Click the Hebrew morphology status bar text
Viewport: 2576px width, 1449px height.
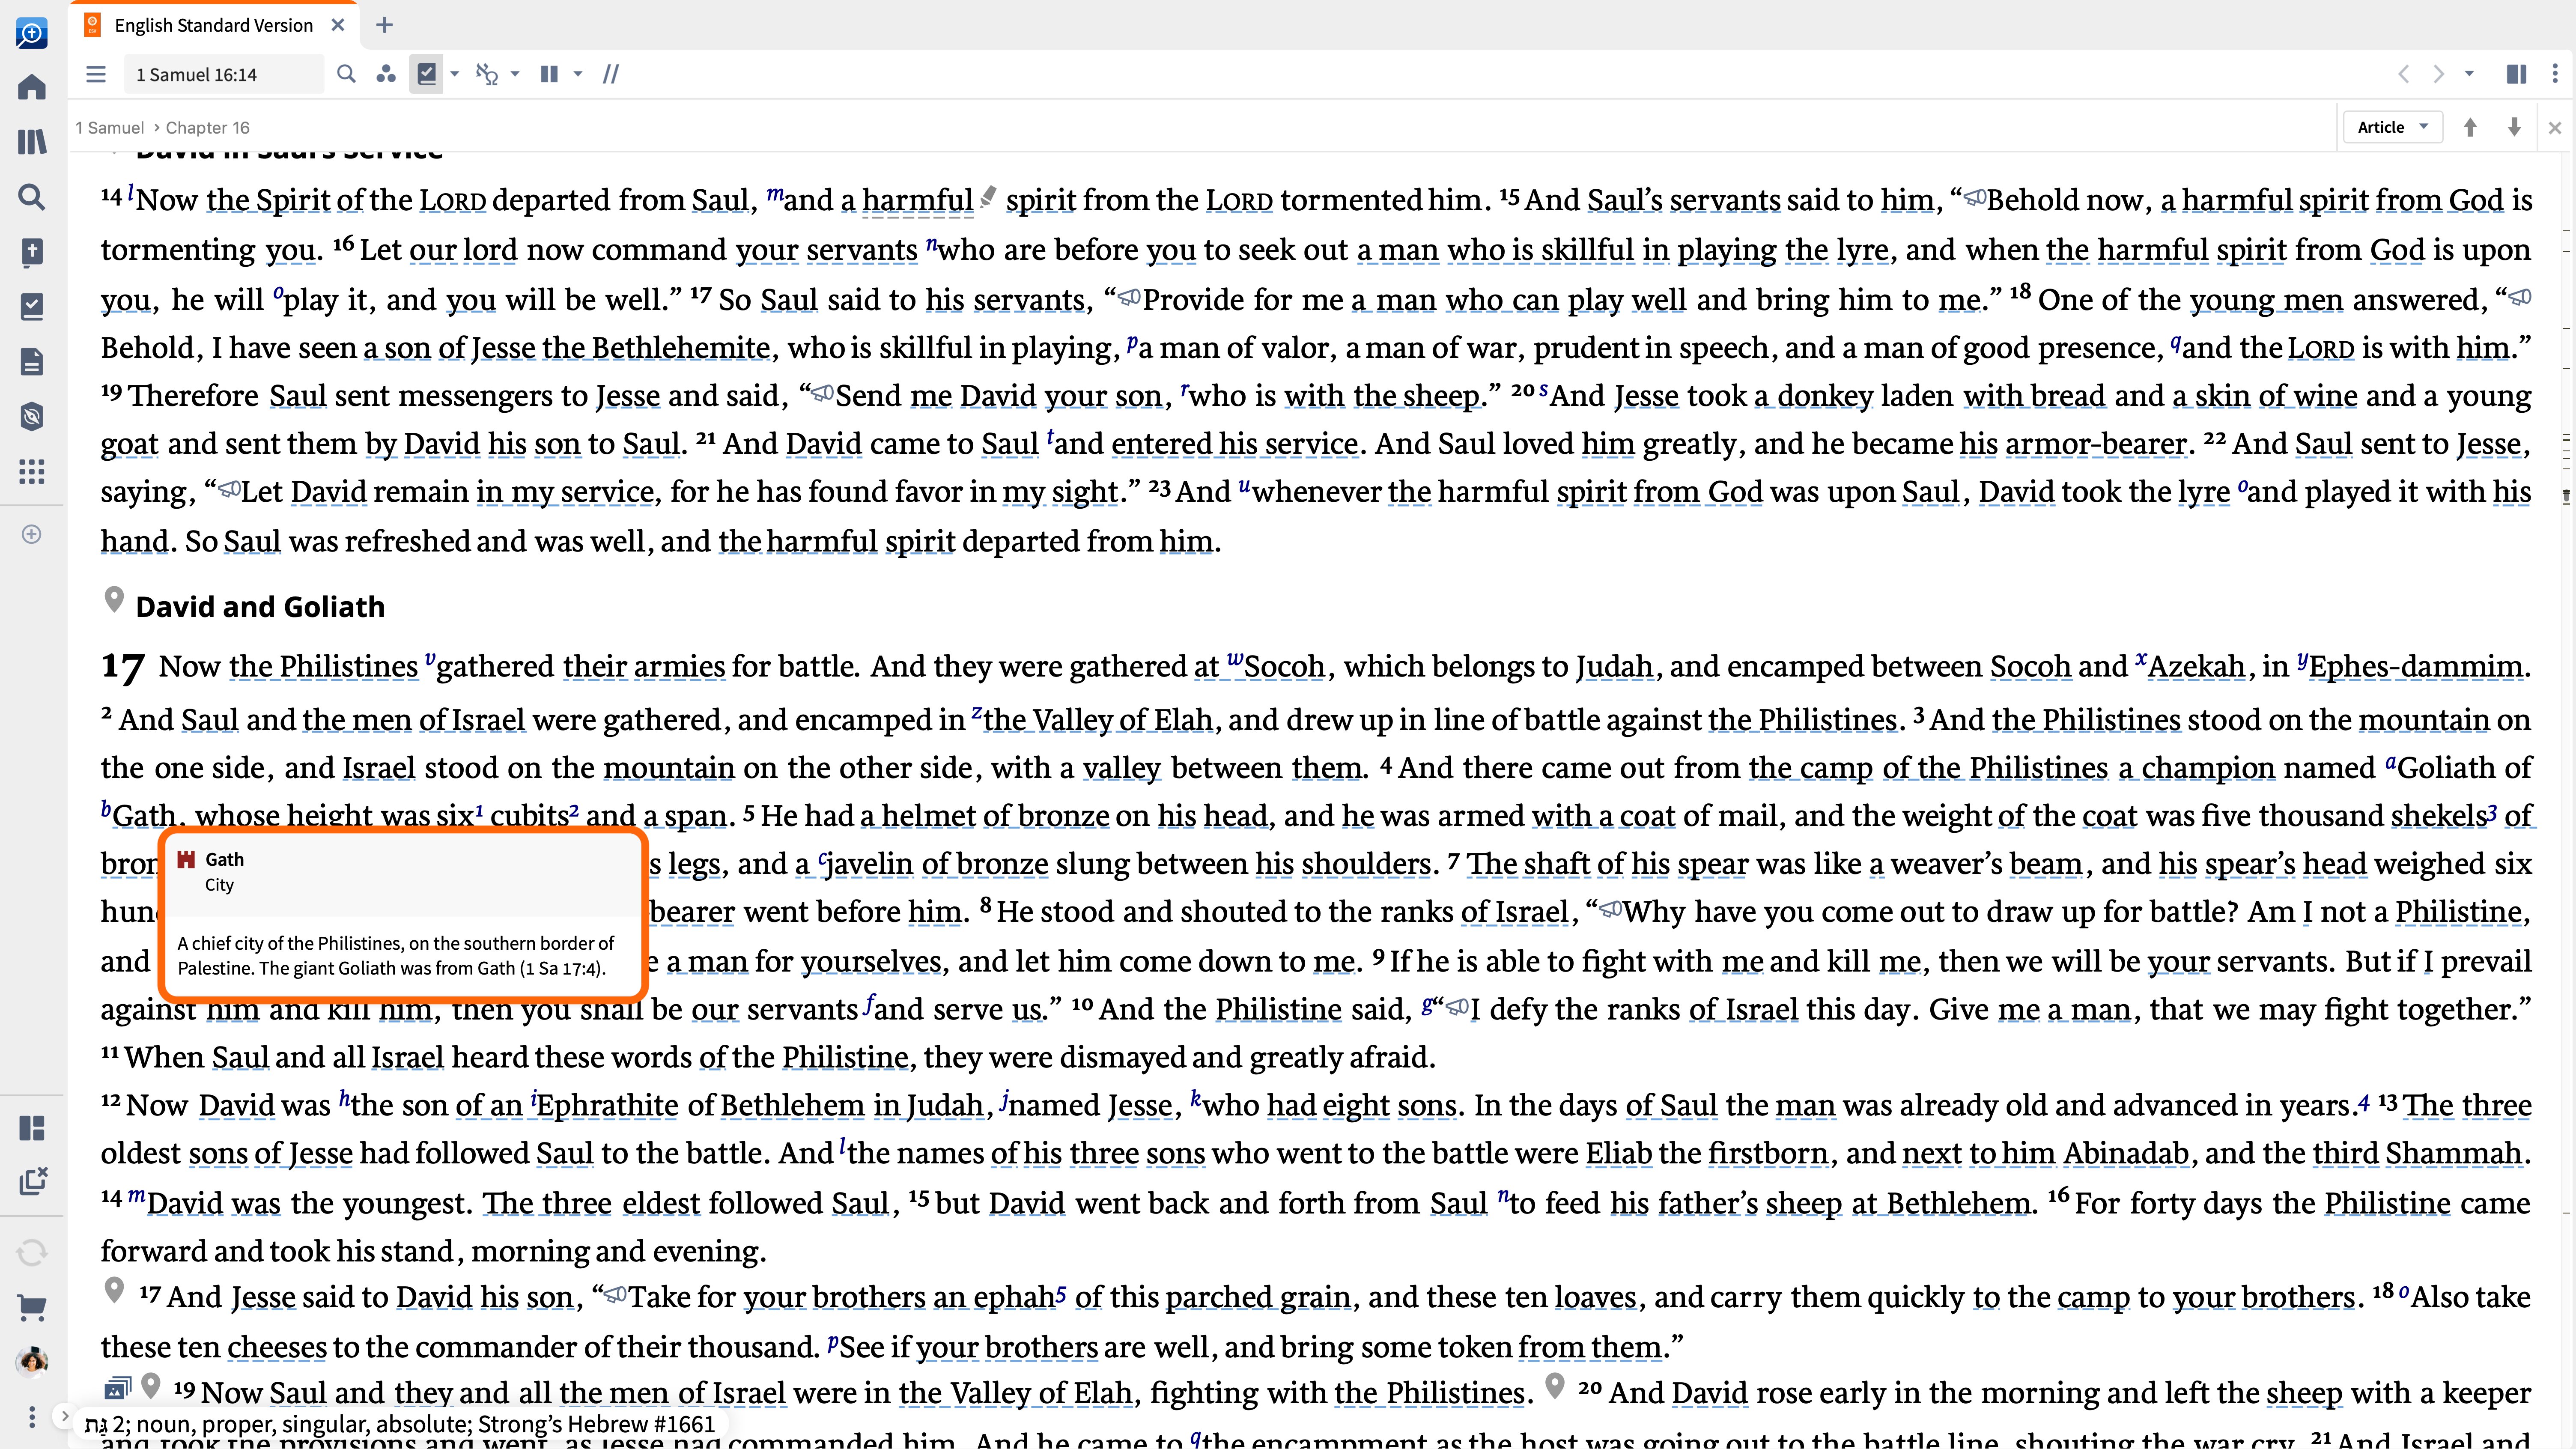coord(401,1424)
